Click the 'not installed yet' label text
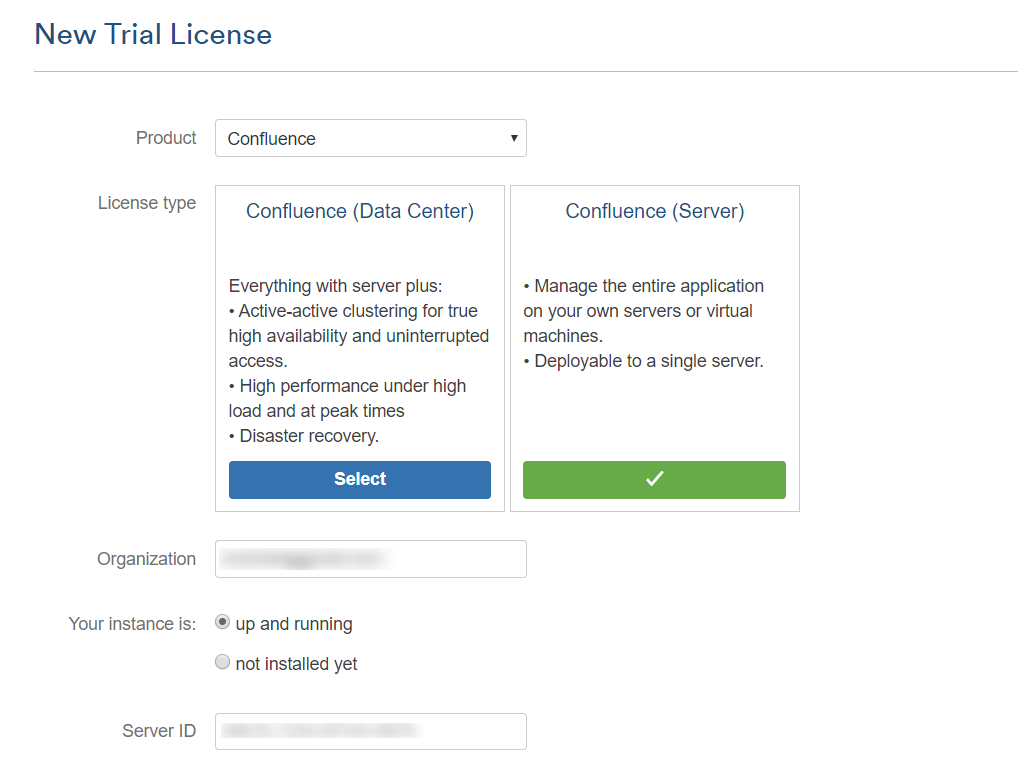 coord(296,664)
